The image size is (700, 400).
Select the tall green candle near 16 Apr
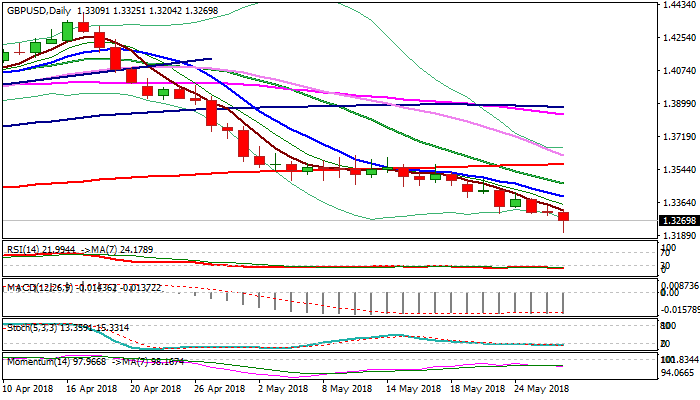(68, 30)
